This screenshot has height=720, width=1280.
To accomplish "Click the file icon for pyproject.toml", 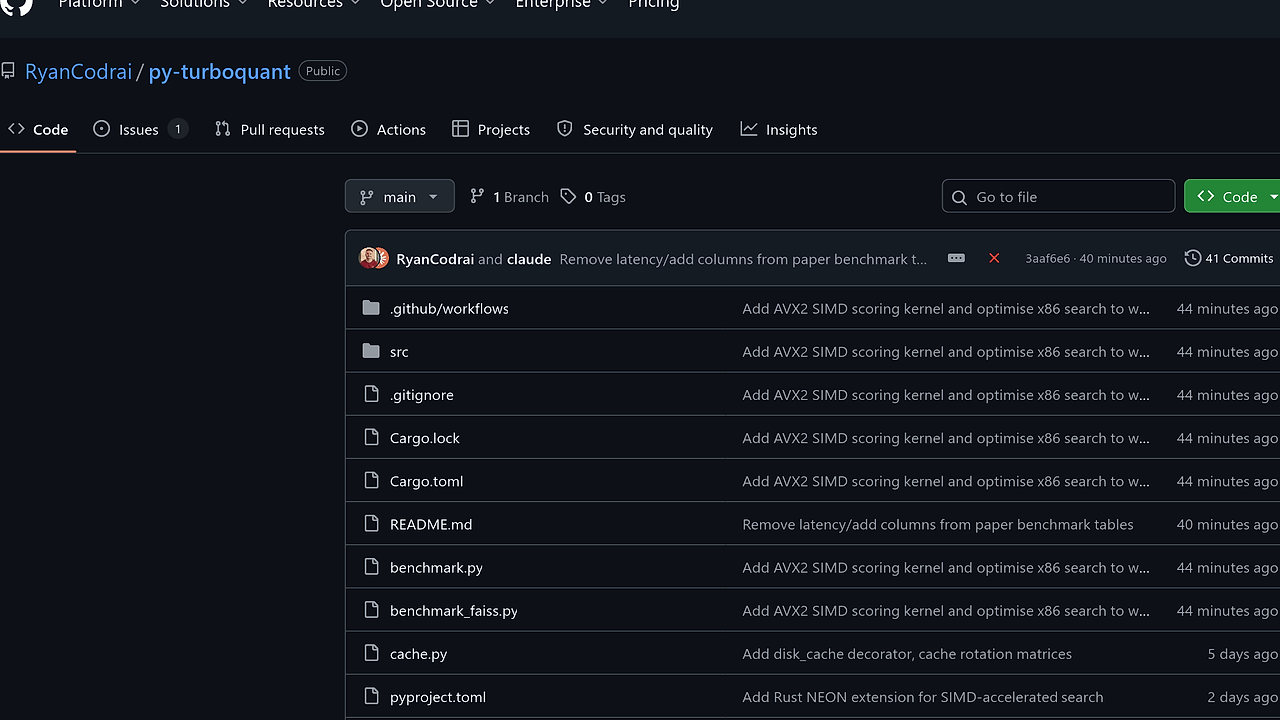I will [x=371, y=696].
